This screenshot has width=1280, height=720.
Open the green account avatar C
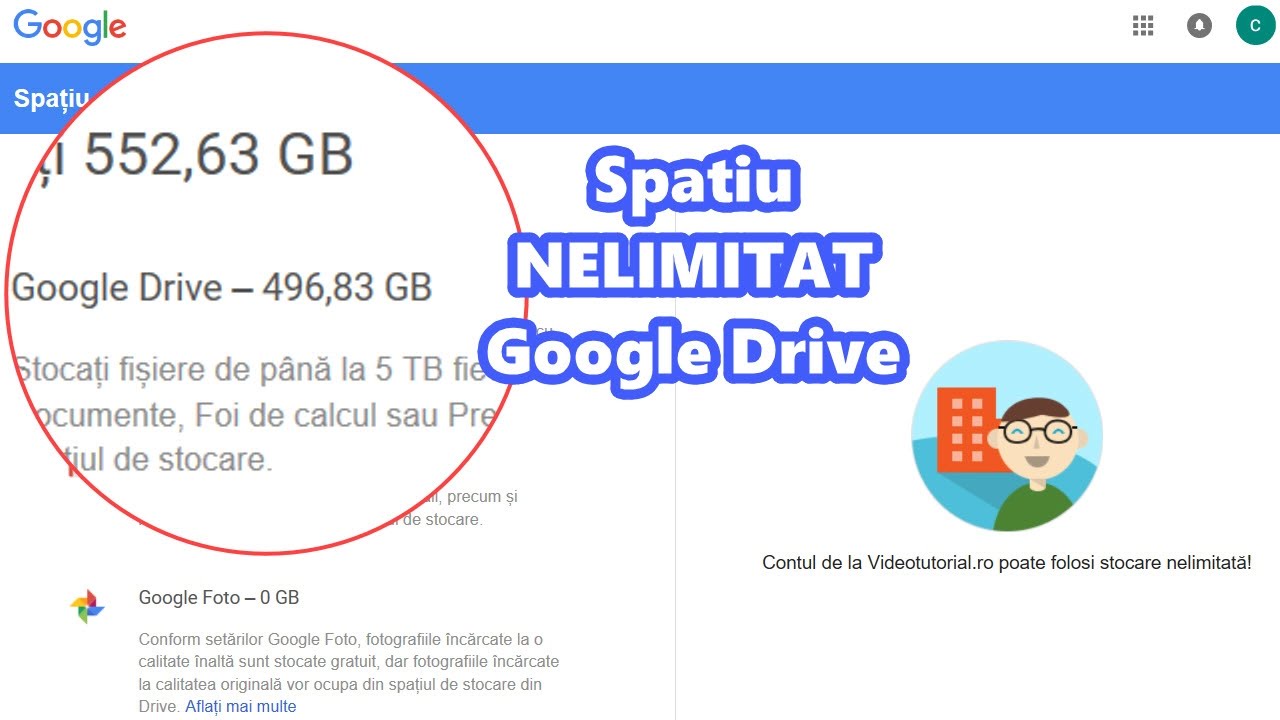coord(1255,25)
